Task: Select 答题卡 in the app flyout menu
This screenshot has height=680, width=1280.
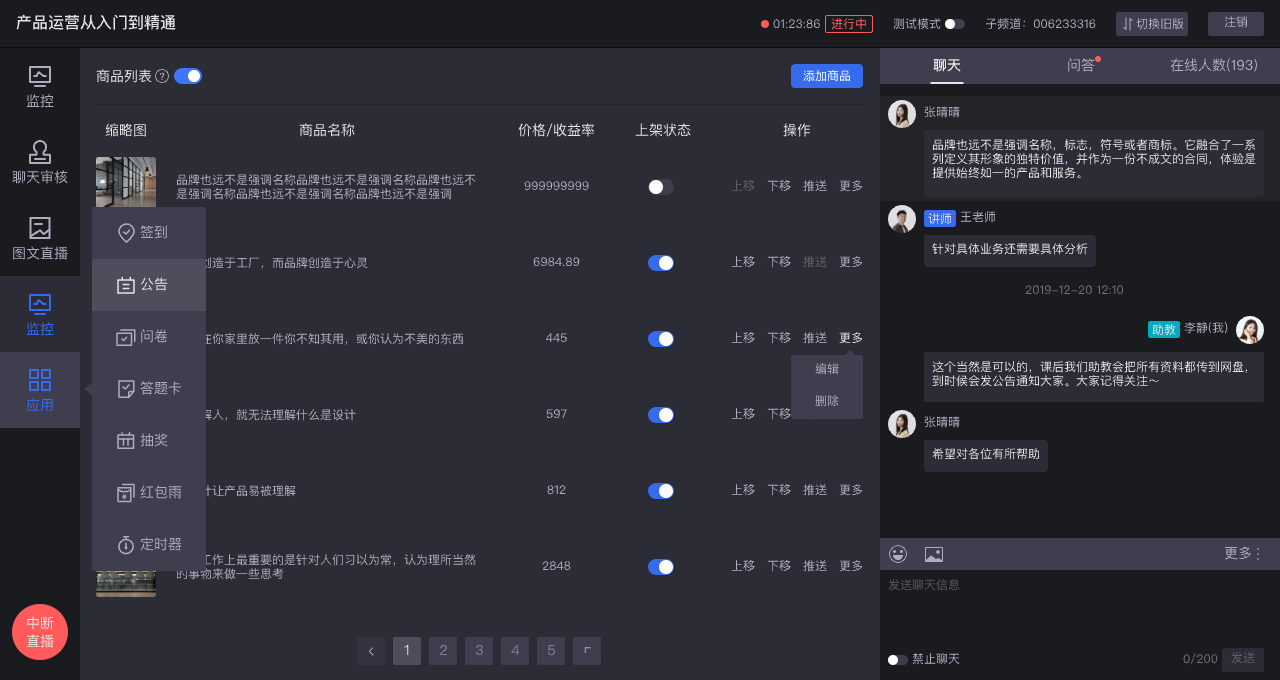Action: tap(149, 389)
